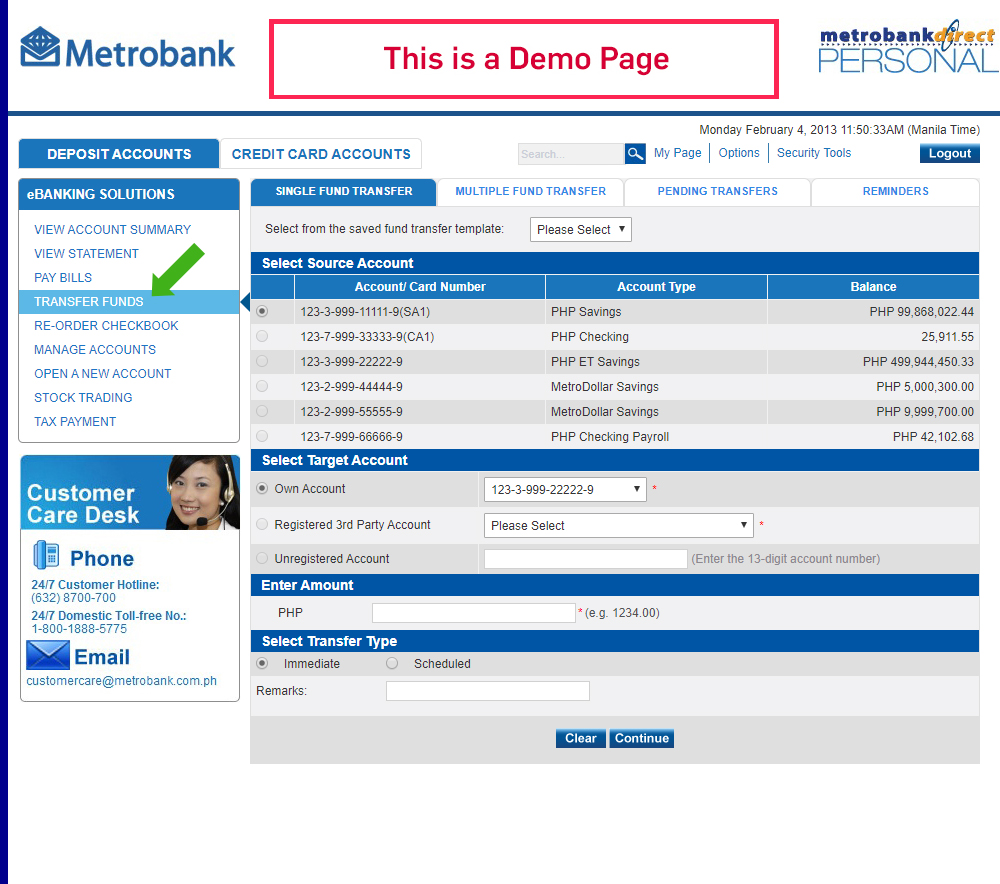Choose the Own Account radio button
1000x884 pixels.
click(262, 489)
